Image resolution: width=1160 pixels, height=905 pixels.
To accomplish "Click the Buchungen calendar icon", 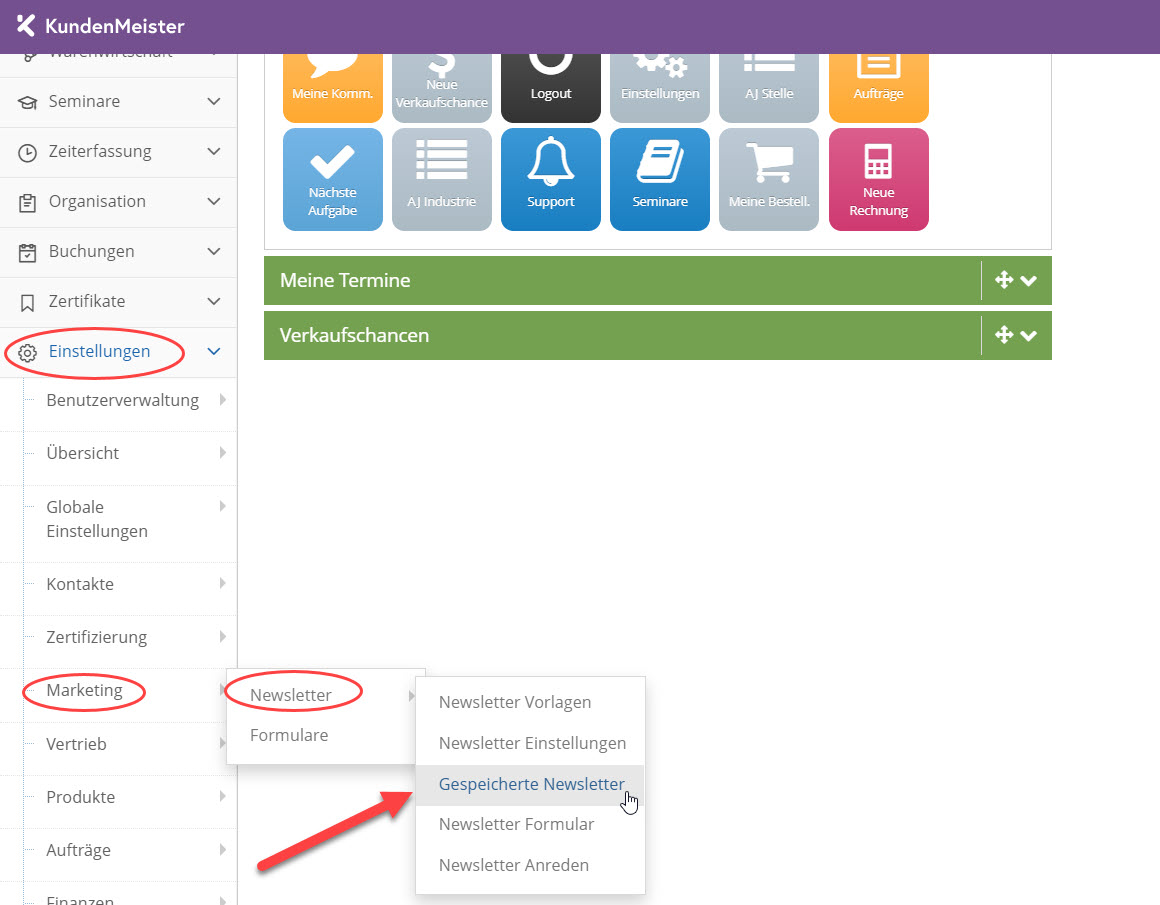I will (x=27, y=253).
